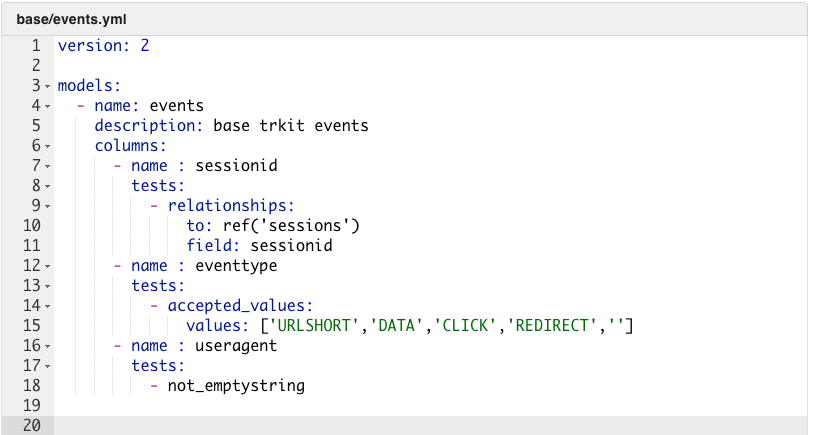
Task: Select the base/events.yml file tab
Action: [71, 20]
